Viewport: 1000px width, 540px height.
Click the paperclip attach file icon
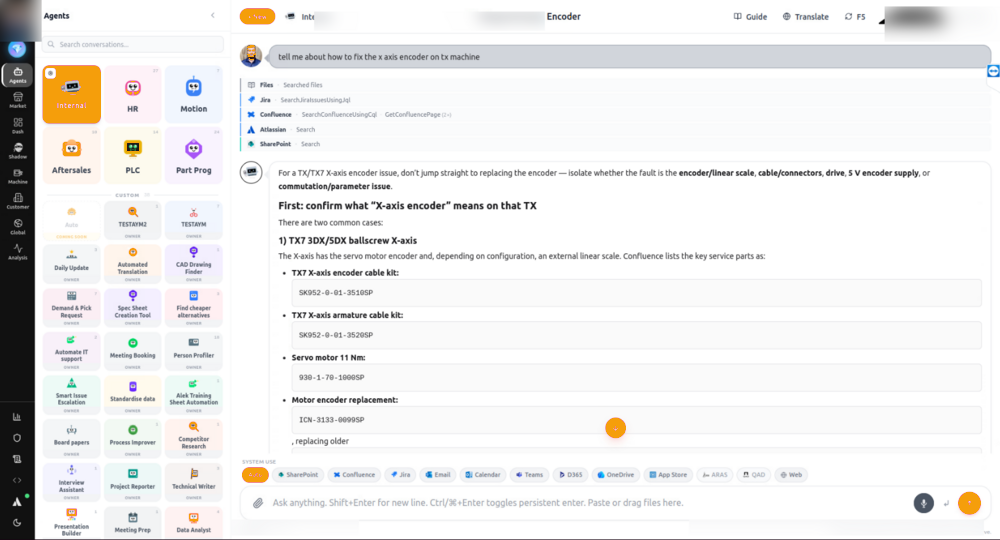(258, 503)
